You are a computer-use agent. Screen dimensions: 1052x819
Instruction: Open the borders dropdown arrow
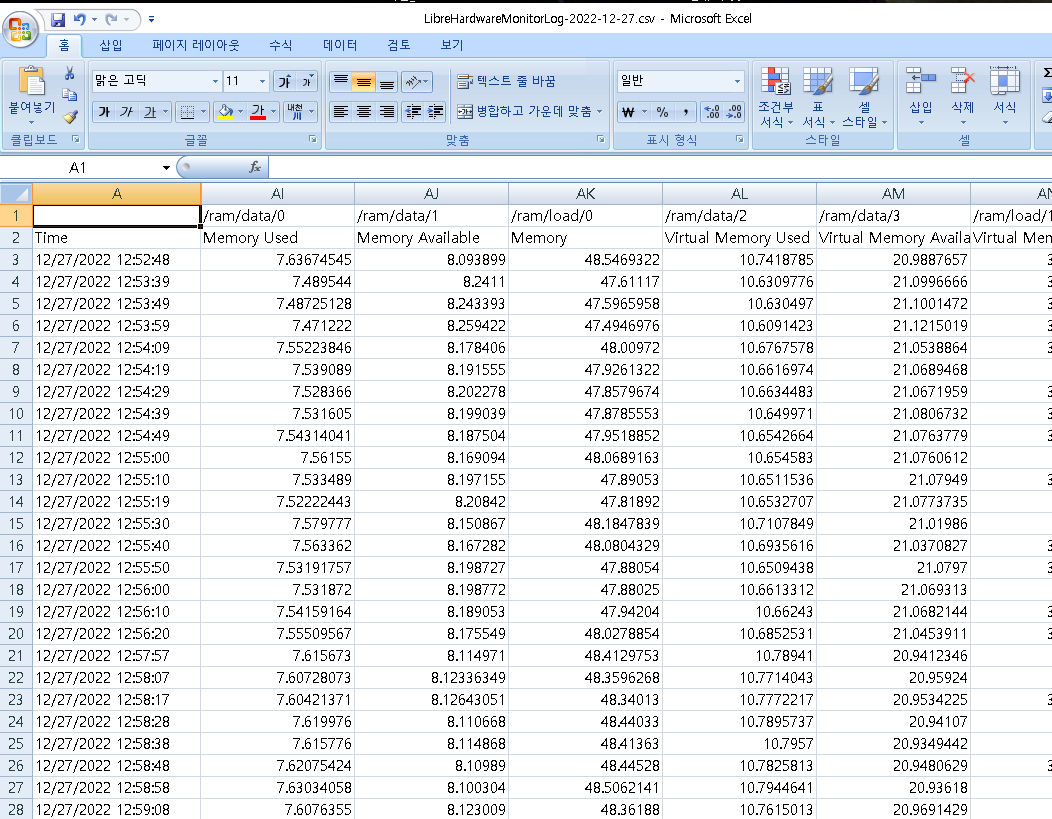tap(203, 111)
